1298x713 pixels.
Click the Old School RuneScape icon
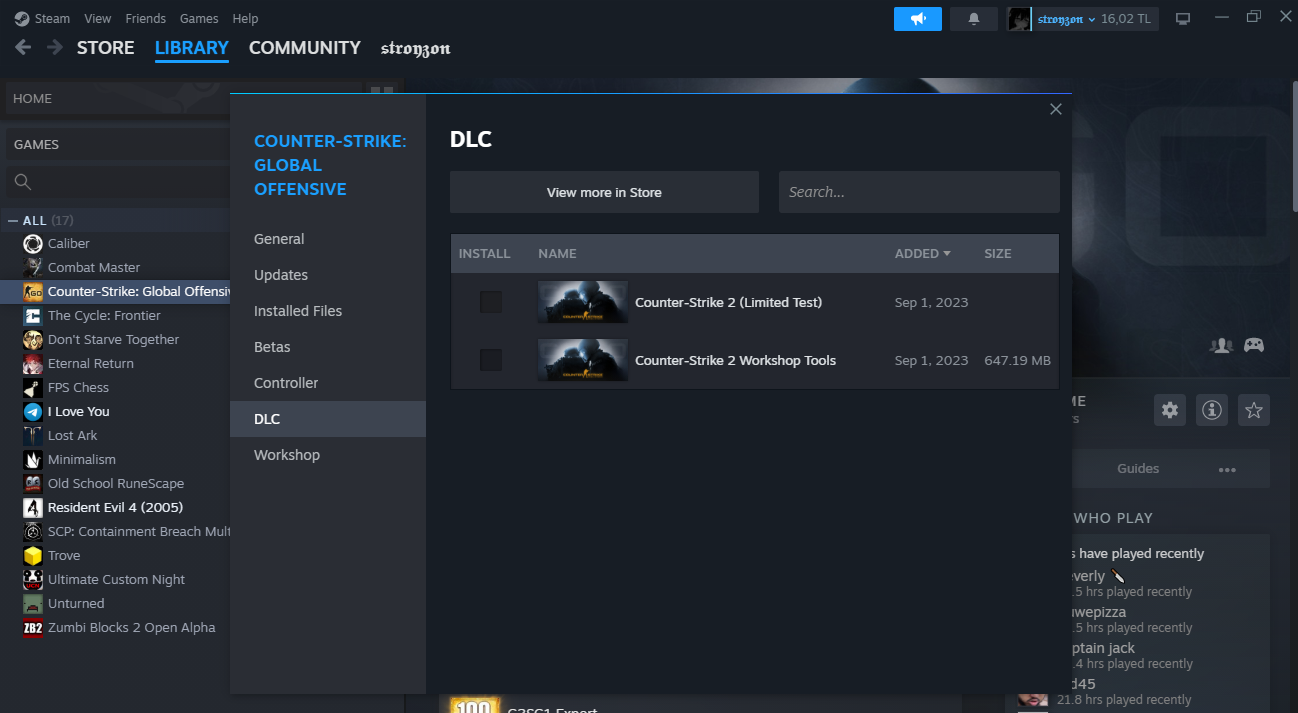[x=33, y=483]
